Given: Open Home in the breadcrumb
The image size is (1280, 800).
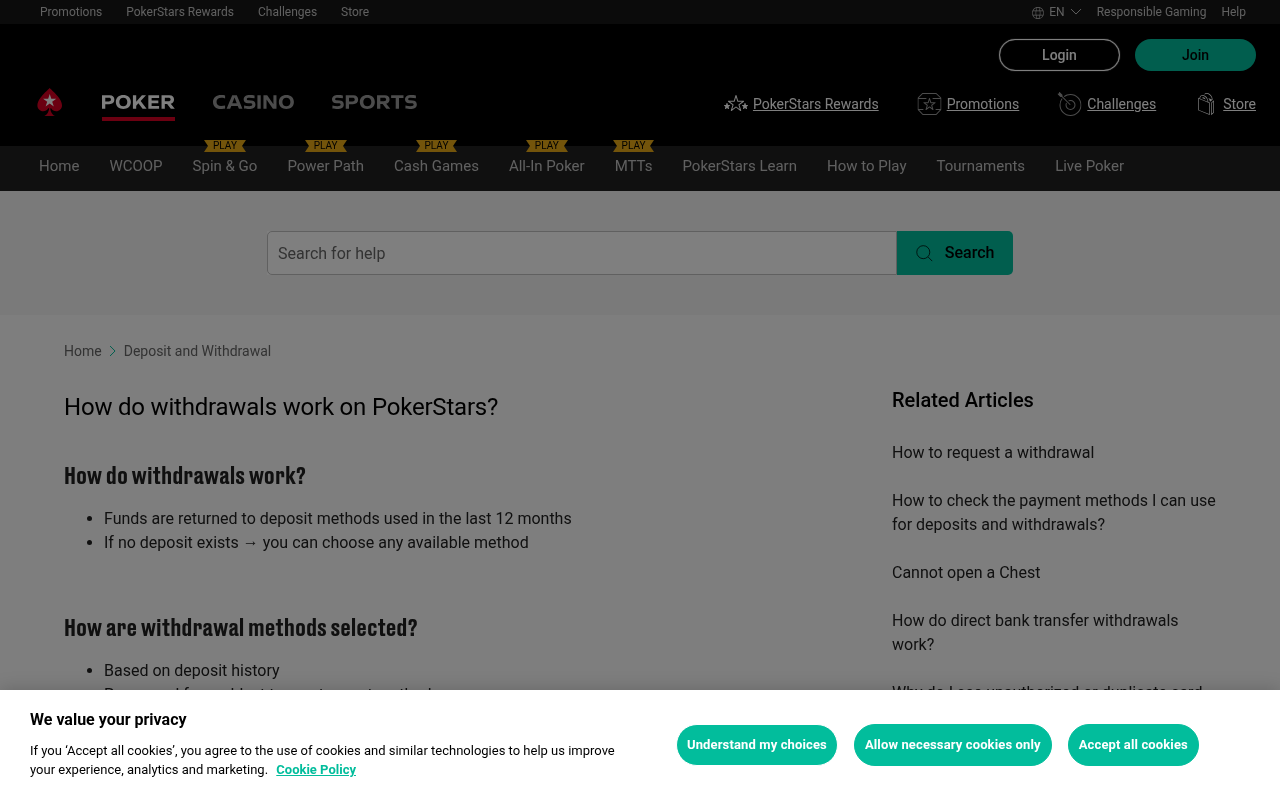Looking at the screenshot, I should coord(83,351).
